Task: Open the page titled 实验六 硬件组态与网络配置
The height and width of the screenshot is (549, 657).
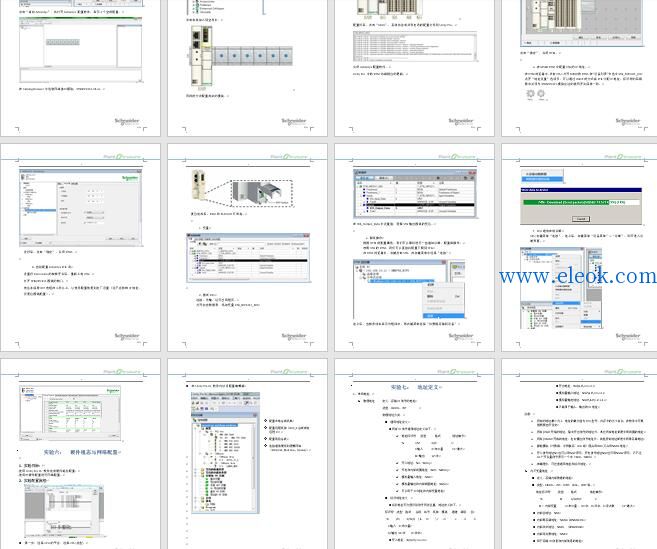Action: 80,454
